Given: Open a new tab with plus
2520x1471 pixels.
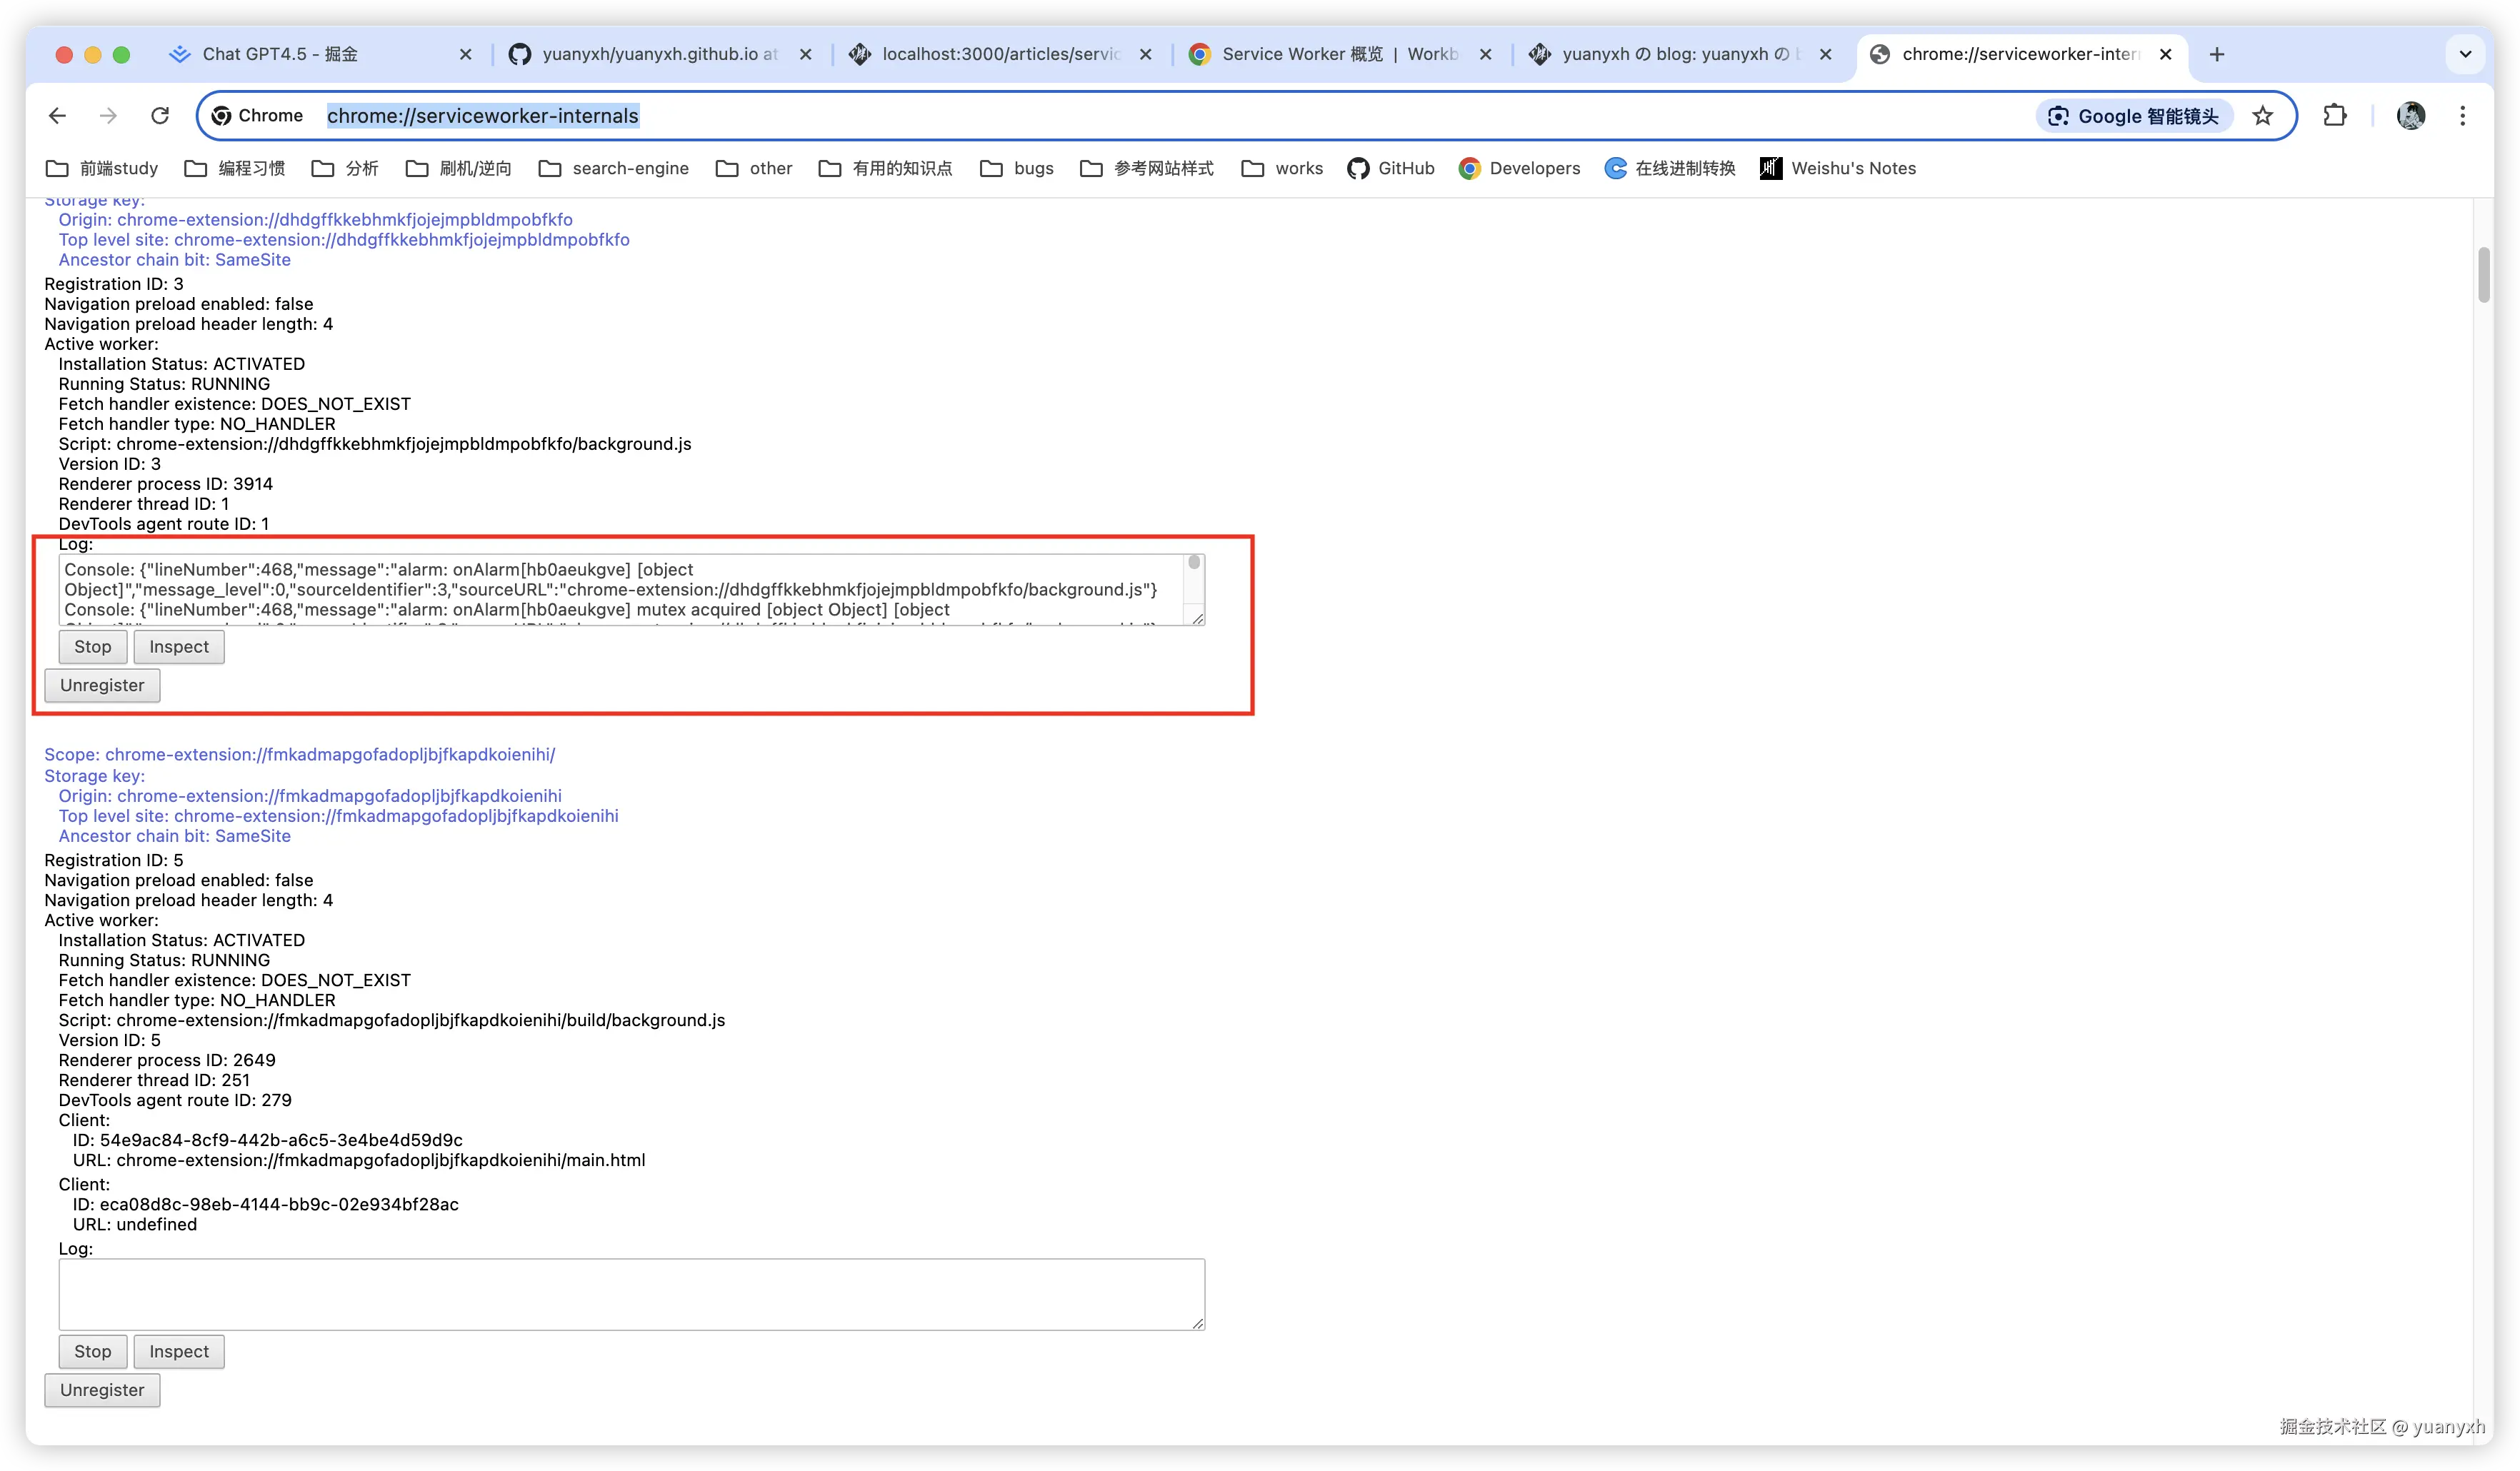Looking at the screenshot, I should [2217, 54].
